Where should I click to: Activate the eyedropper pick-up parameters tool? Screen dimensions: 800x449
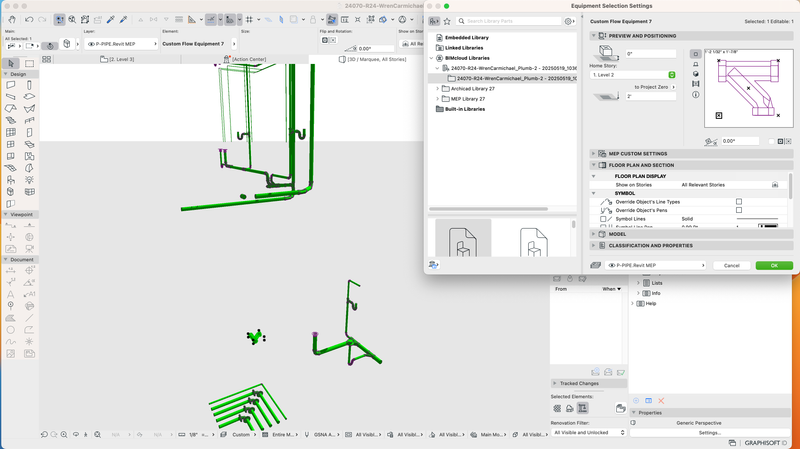coord(110,19)
